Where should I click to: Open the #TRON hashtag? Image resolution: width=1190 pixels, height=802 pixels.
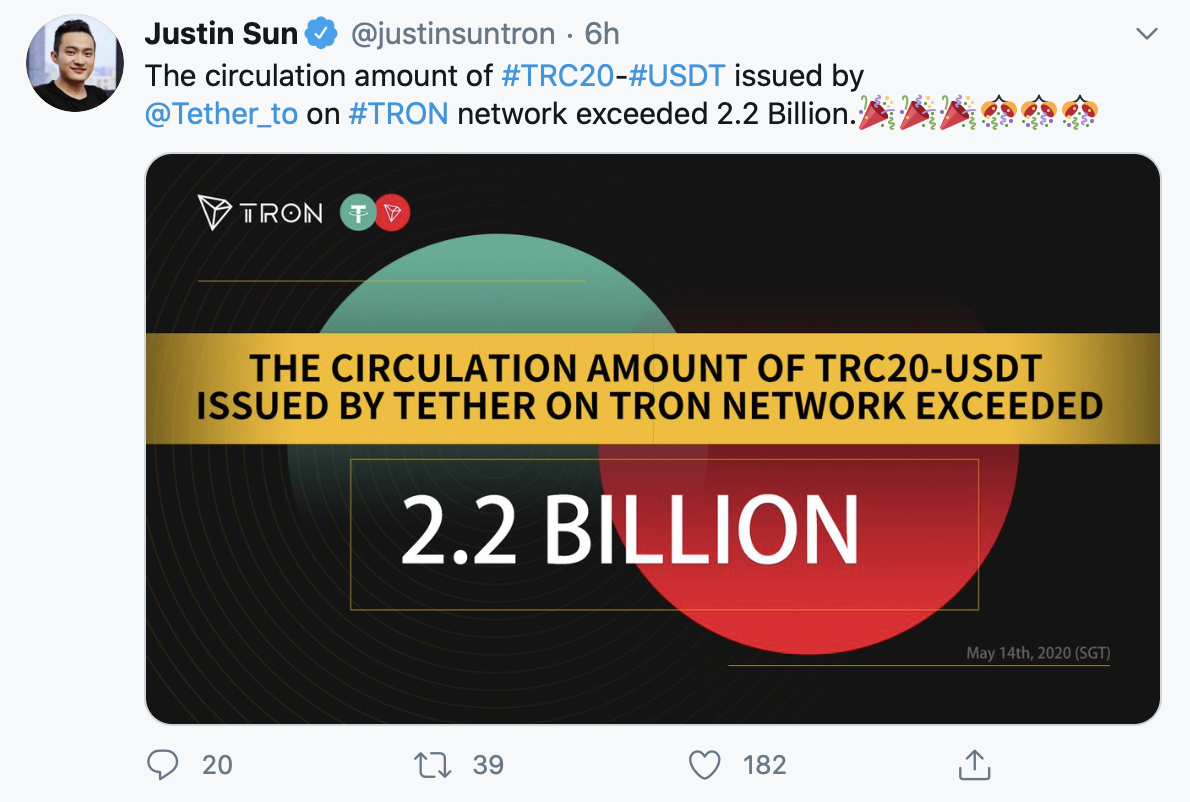398,114
